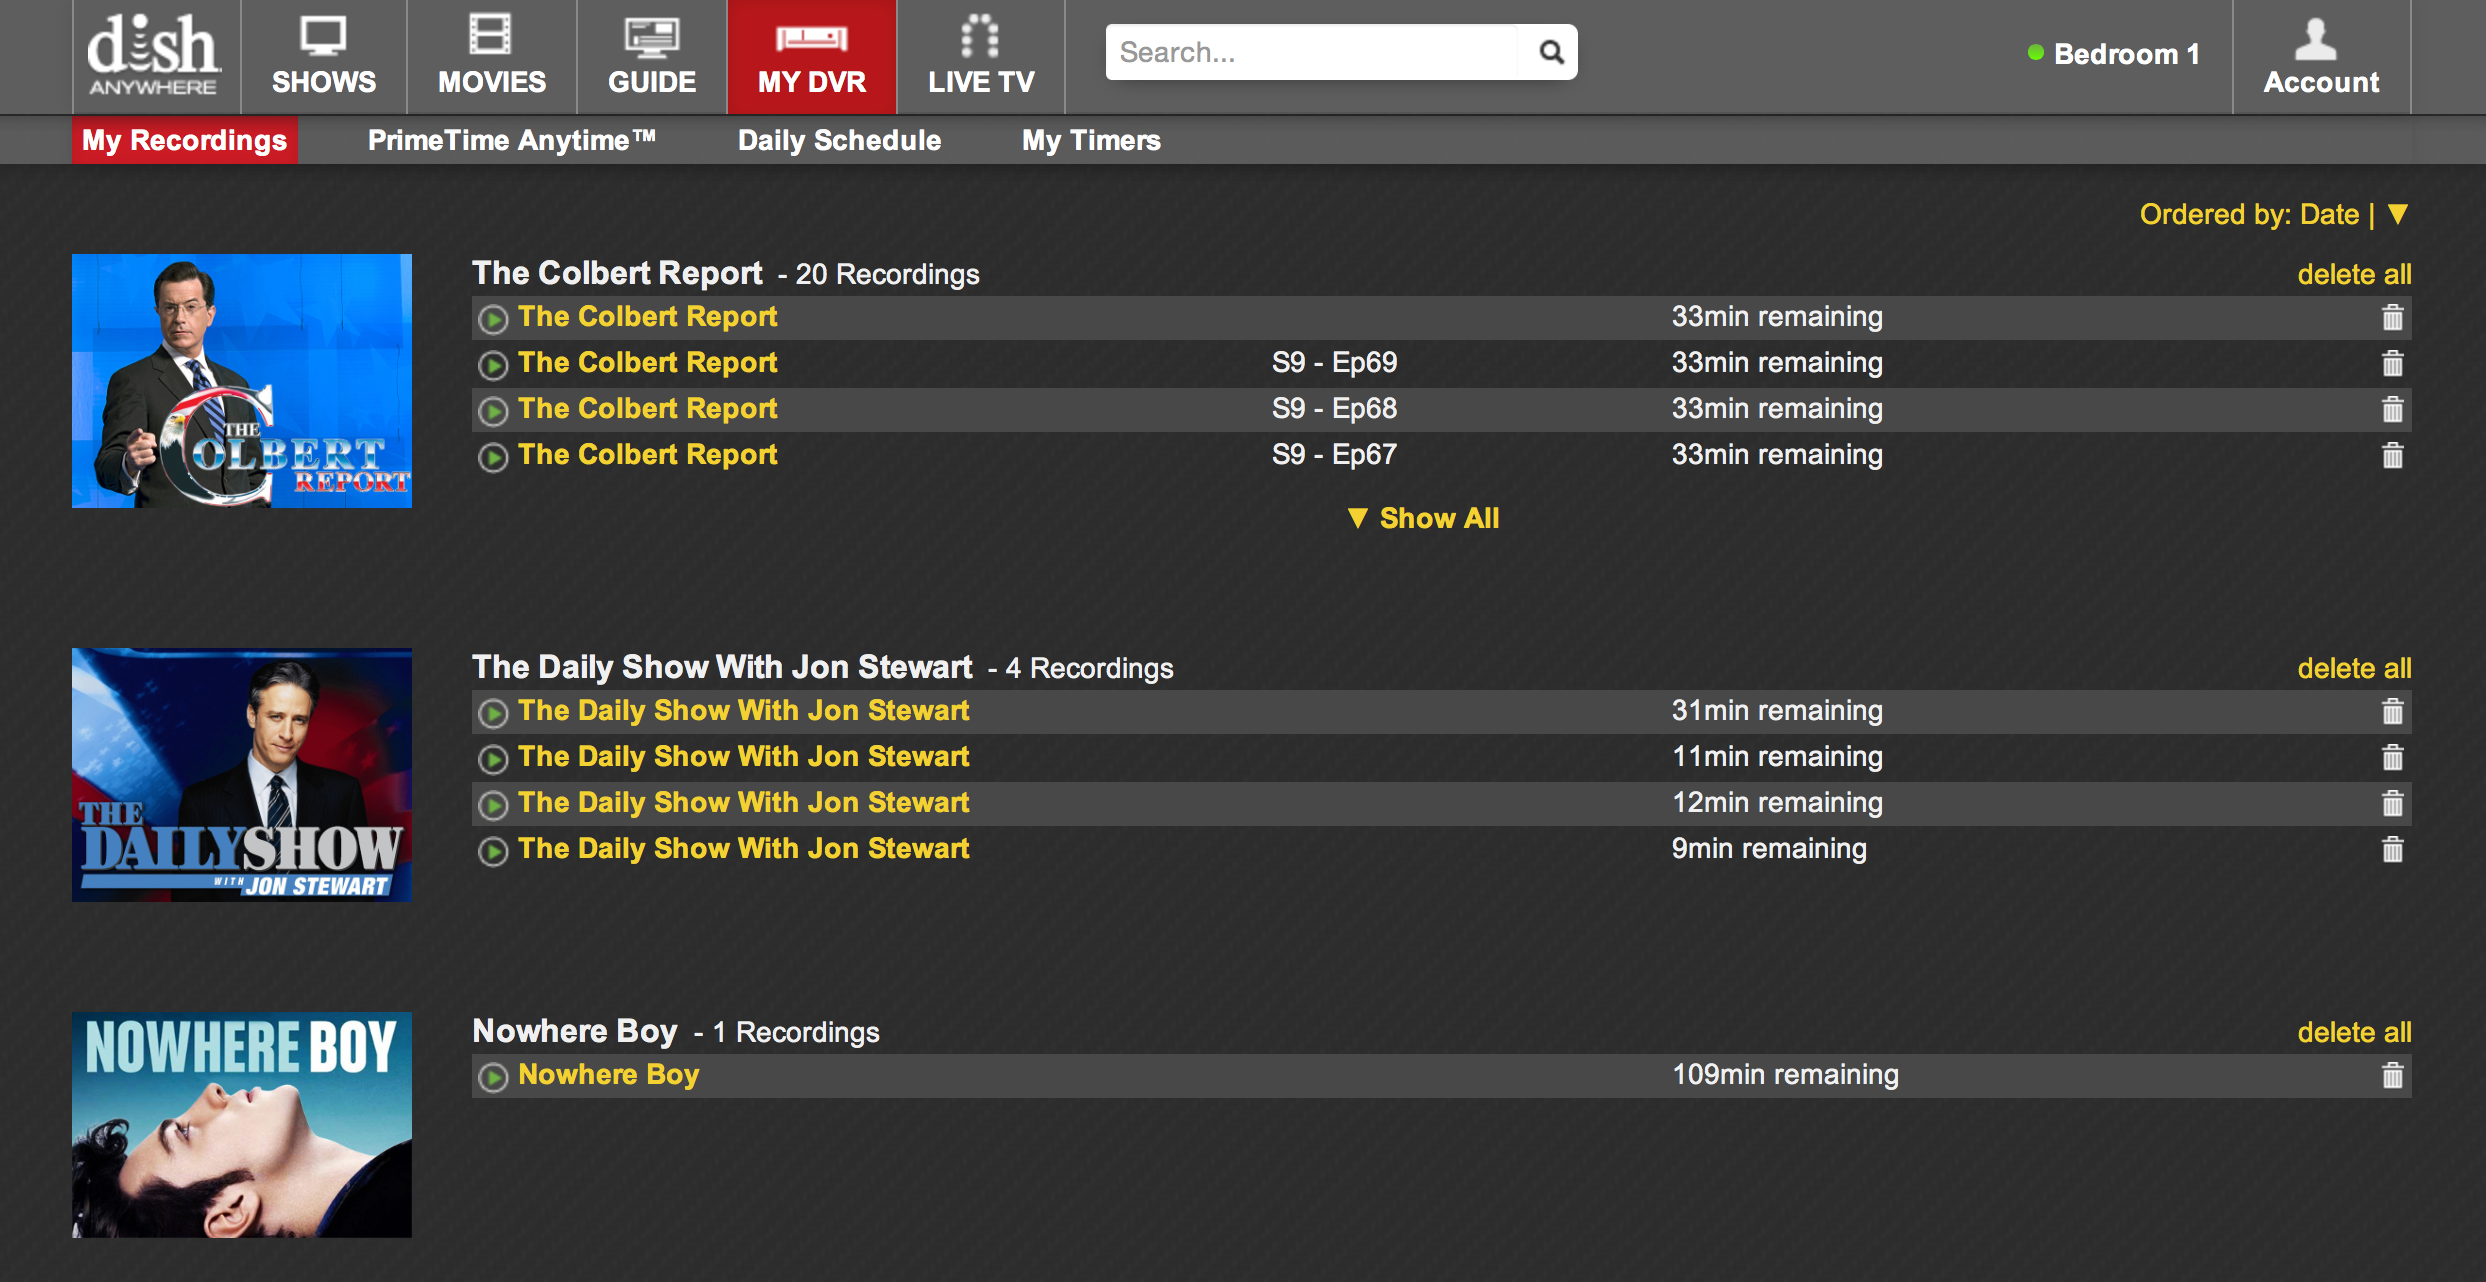Click delete all for The Daily Show
Image resolution: width=2486 pixels, height=1282 pixels.
point(2353,668)
